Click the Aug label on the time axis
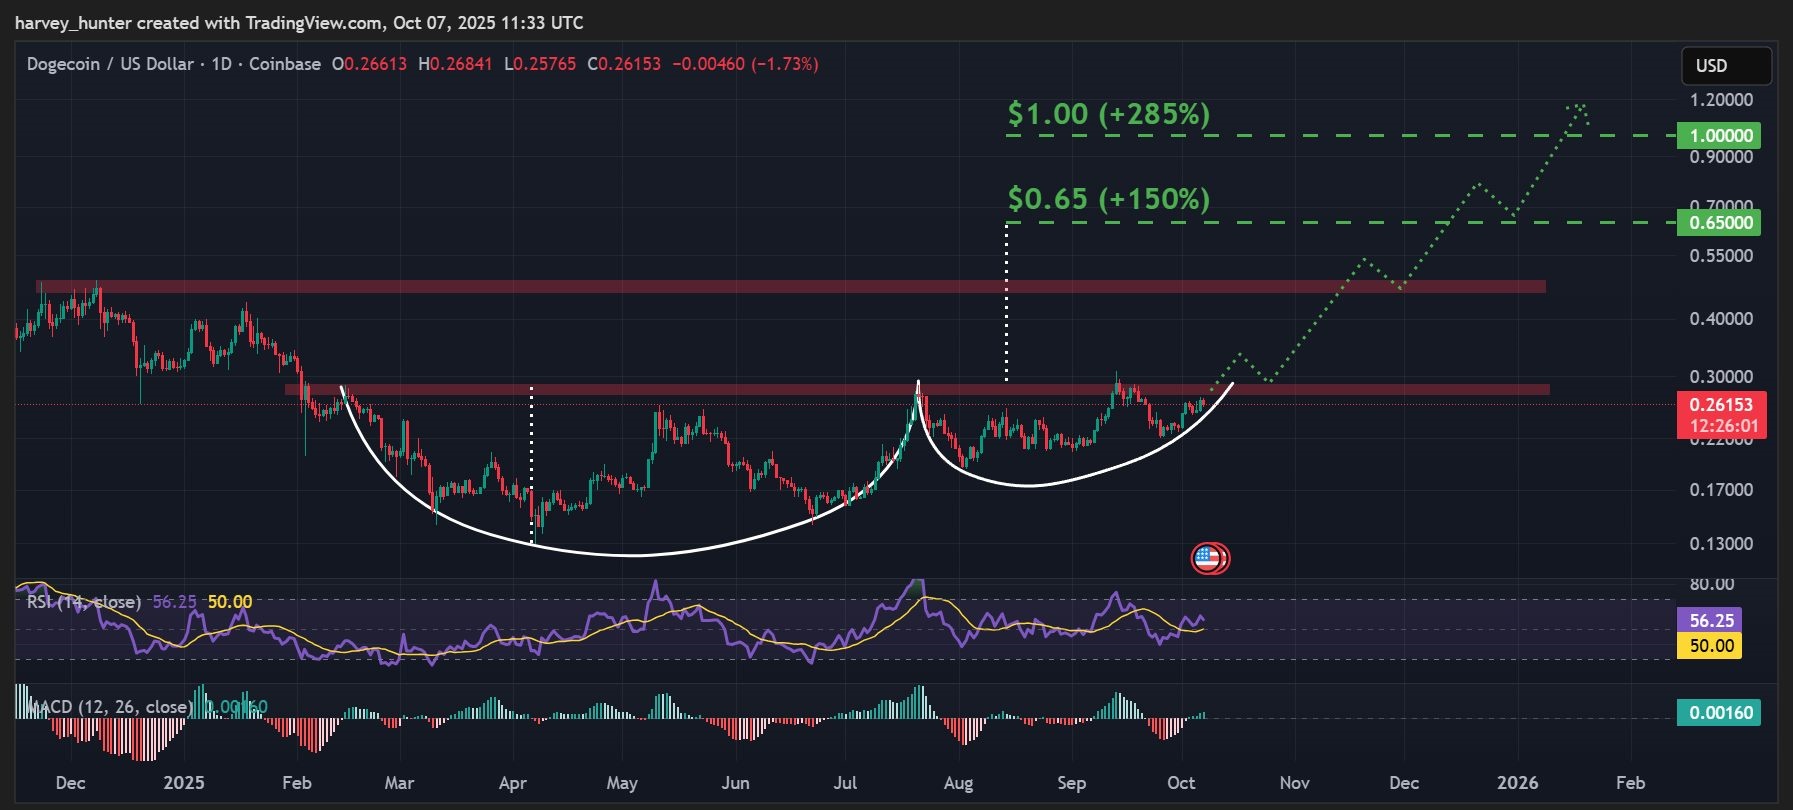The image size is (1793, 810). (x=958, y=783)
